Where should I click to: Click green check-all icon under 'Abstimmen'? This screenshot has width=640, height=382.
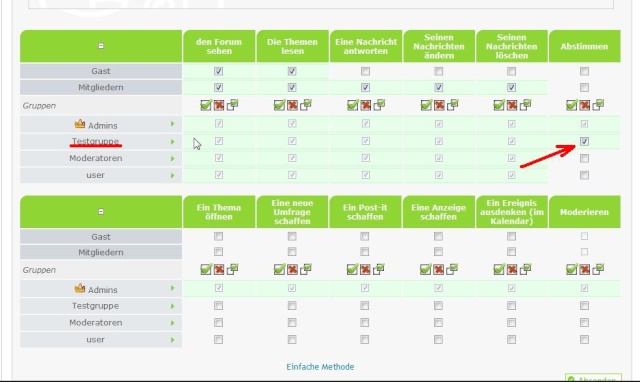571,105
